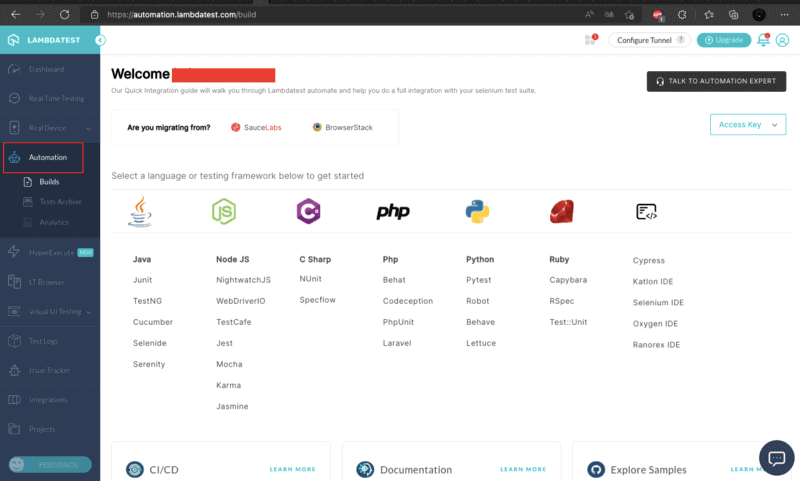Select BrowserStack migration option
This screenshot has height=481, width=800.
pos(342,128)
